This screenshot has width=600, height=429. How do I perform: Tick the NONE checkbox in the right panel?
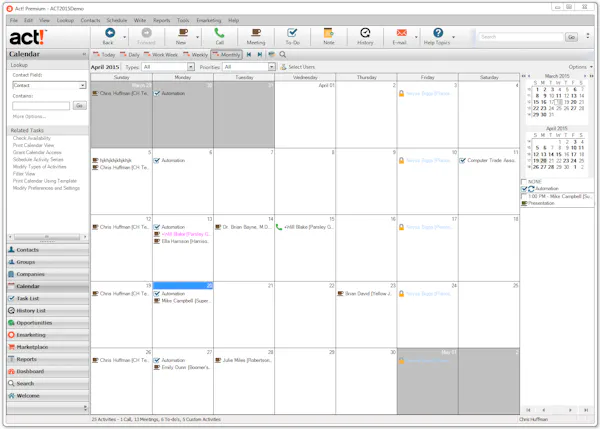[524, 181]
